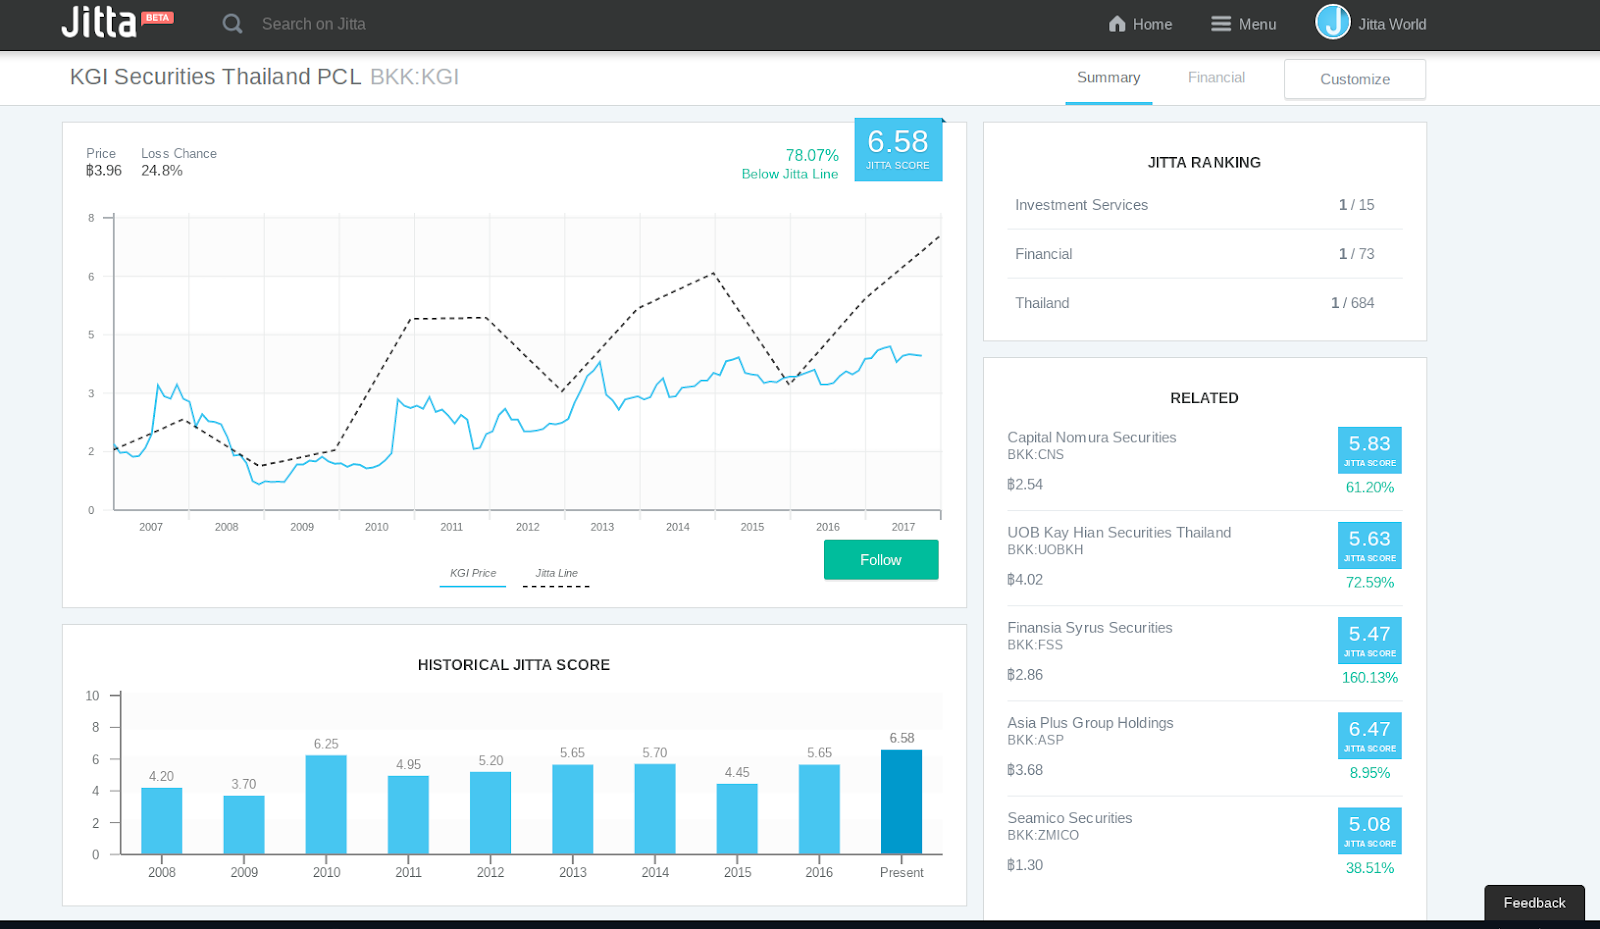Switch to the Financial tab
1600x929 pixels.
(x=1216, y=78)
